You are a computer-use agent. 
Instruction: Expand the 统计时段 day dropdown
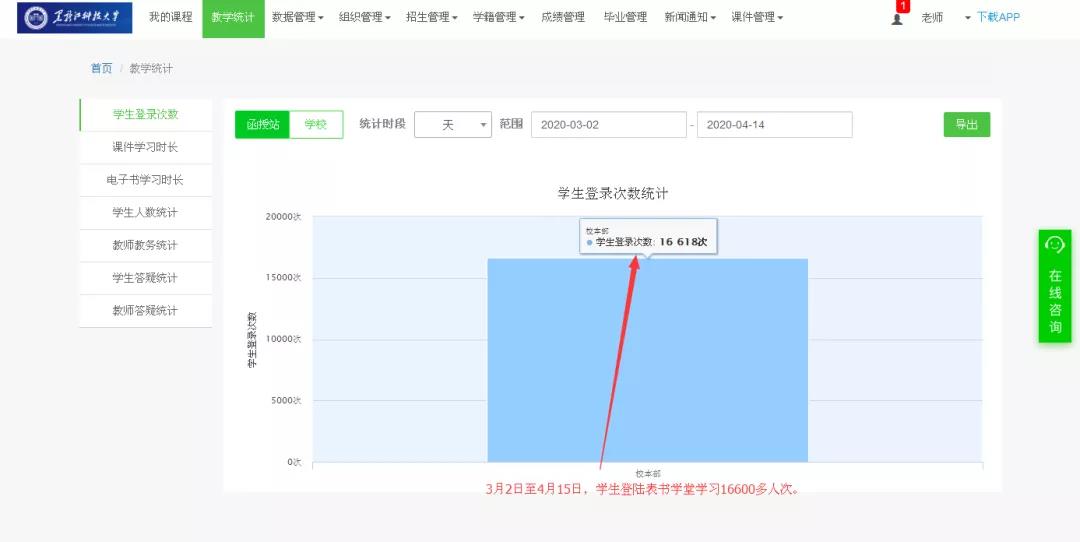(452, 124)
